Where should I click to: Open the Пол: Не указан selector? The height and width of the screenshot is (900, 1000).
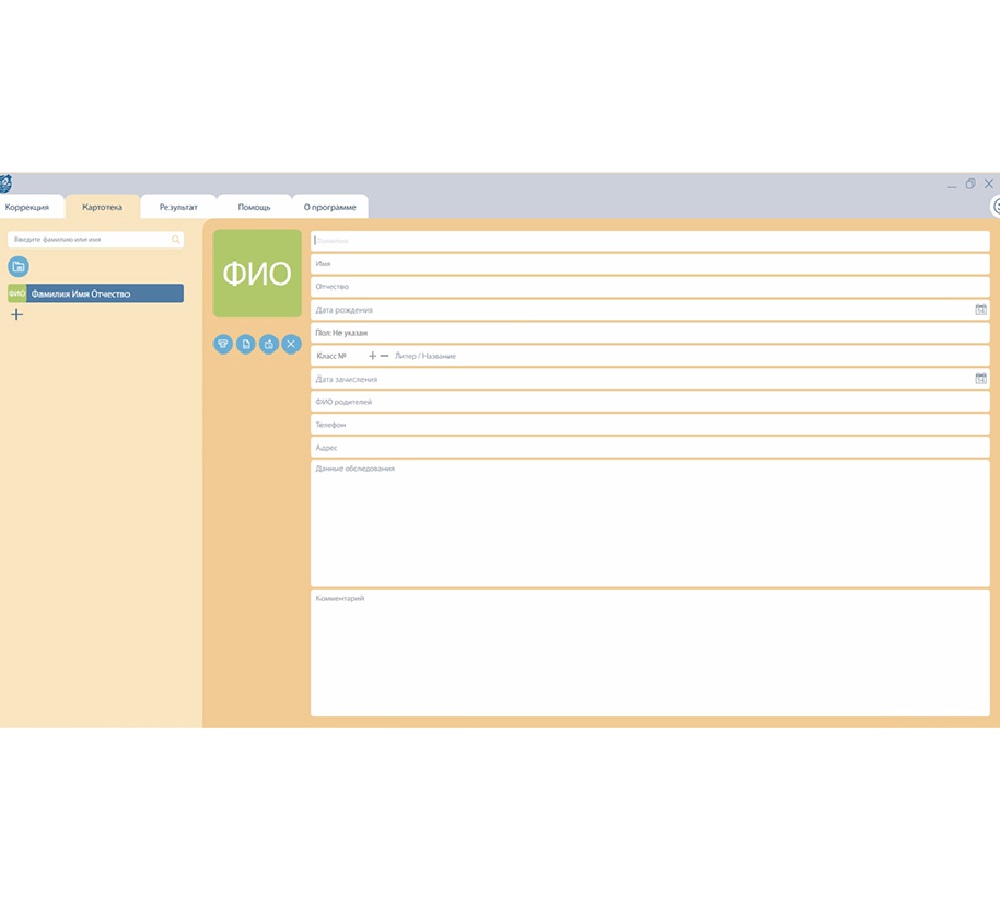(650, 333)
